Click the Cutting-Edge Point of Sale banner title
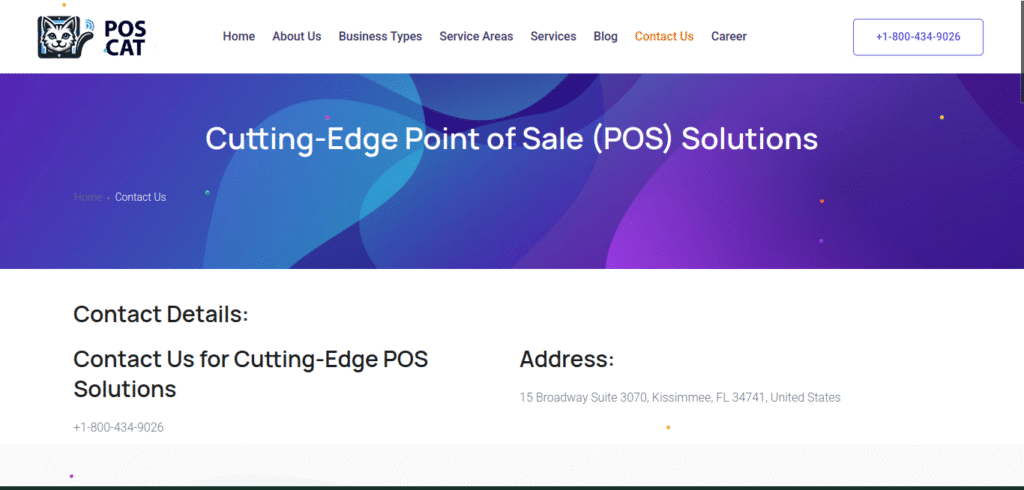 (x=512, y=138)
